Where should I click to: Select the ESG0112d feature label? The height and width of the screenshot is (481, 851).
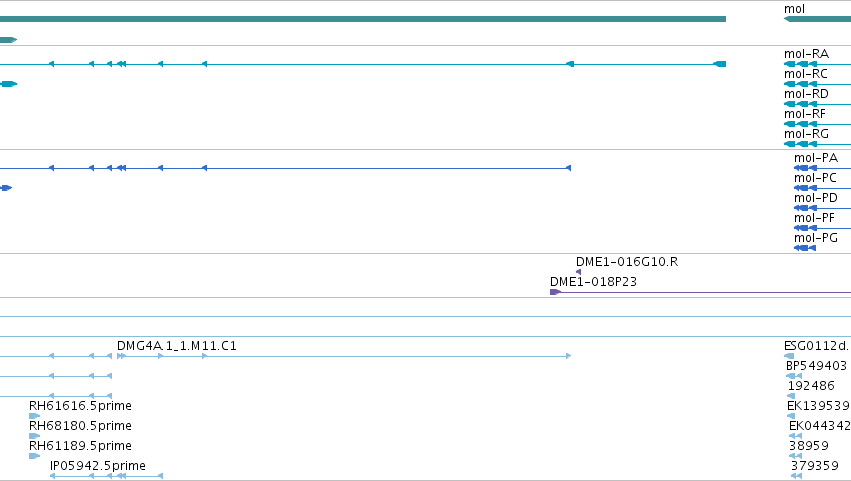click(817, 346)
